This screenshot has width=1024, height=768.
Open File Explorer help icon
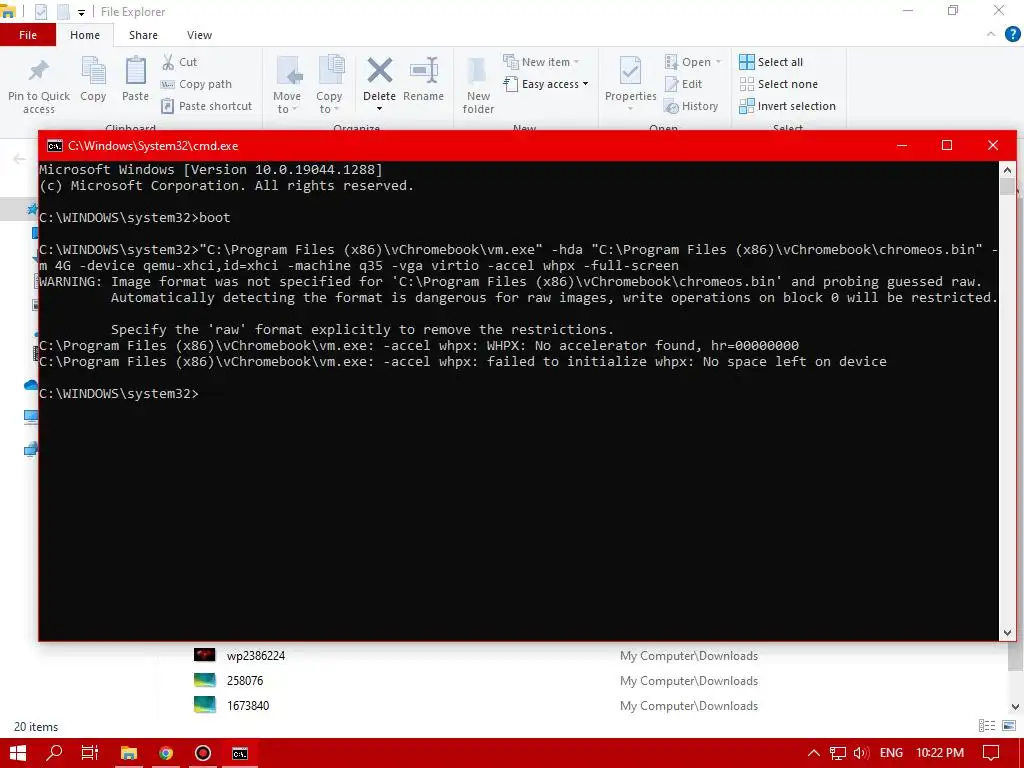(x=1012, y=35)
